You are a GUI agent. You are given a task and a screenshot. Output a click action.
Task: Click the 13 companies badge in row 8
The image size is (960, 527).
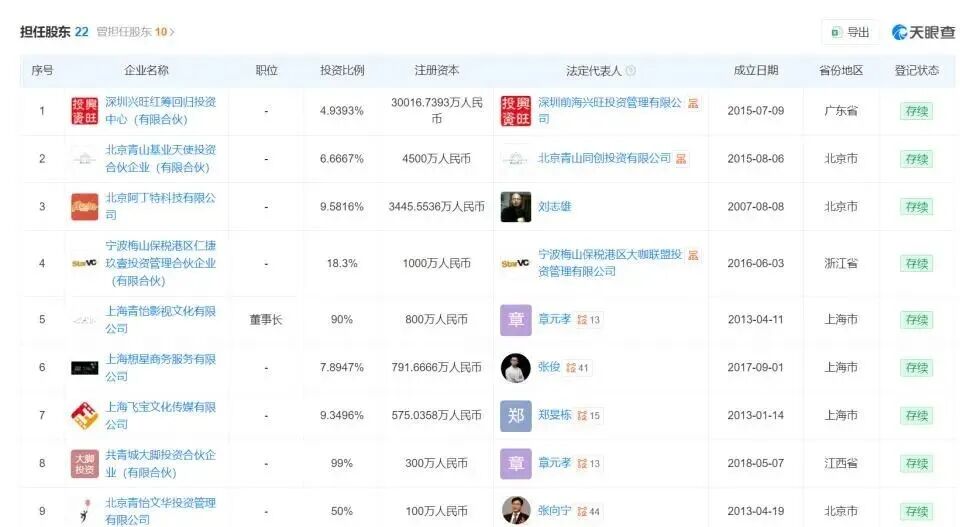(x=589, y=464)
